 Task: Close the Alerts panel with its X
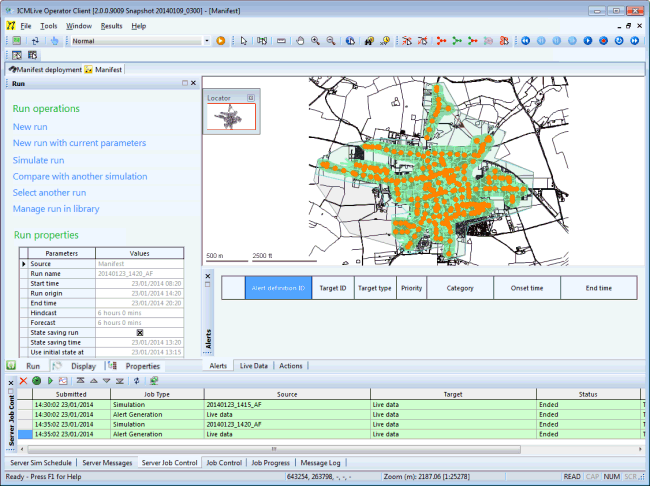208,276
